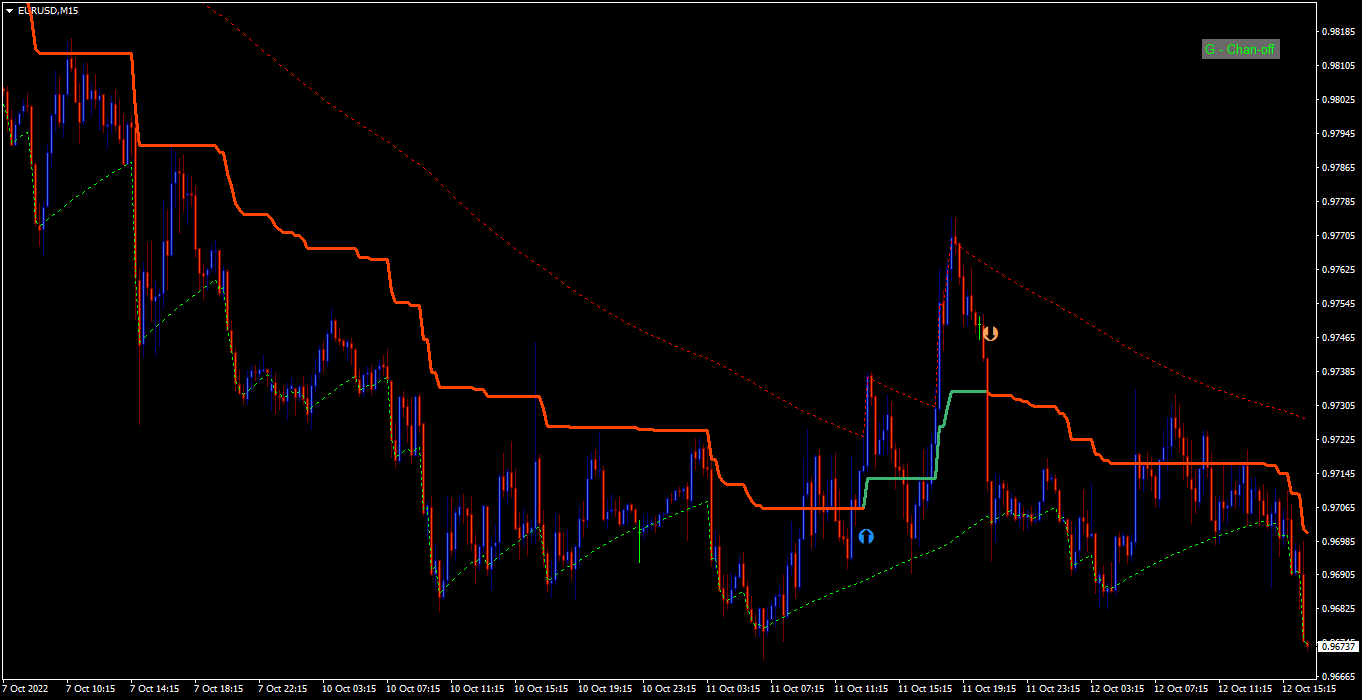Image resolution: width=1362 pixels, height=700 pixels.
Task: Click the EURUSD,M15 chart title
Action: pyautogui.click(x=48, y=10)
